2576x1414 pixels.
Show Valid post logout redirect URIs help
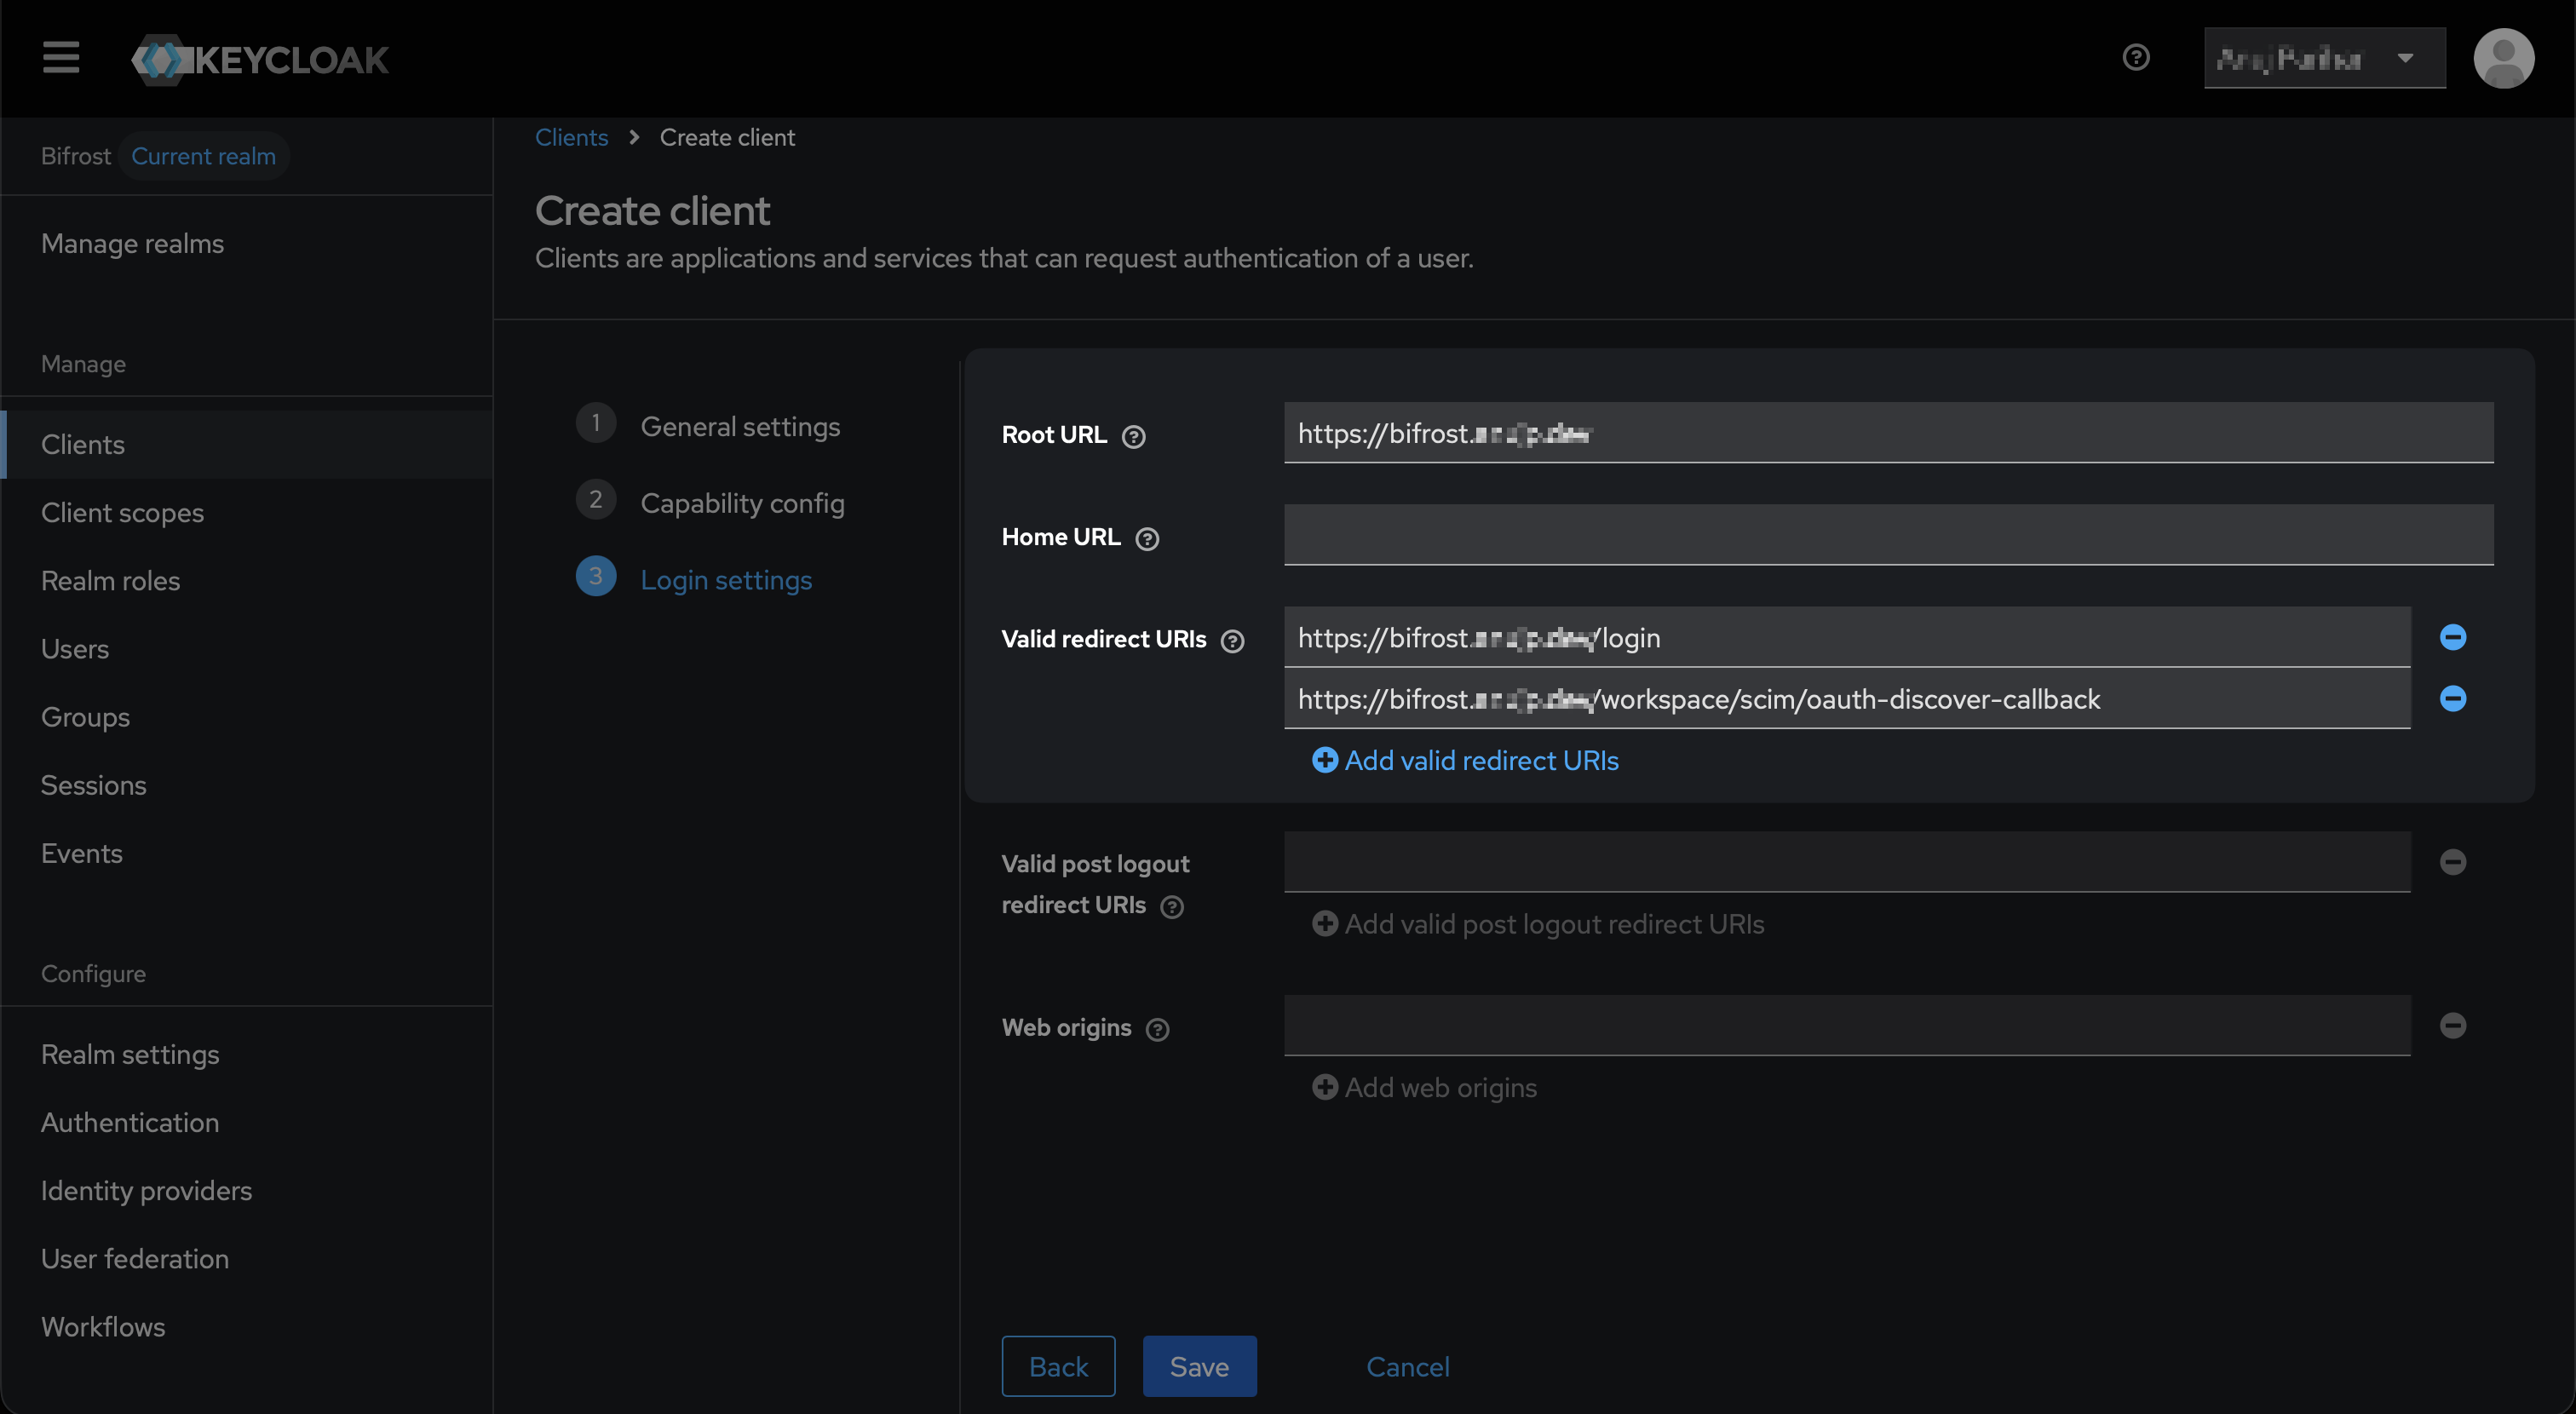[x=1172, y=906]
